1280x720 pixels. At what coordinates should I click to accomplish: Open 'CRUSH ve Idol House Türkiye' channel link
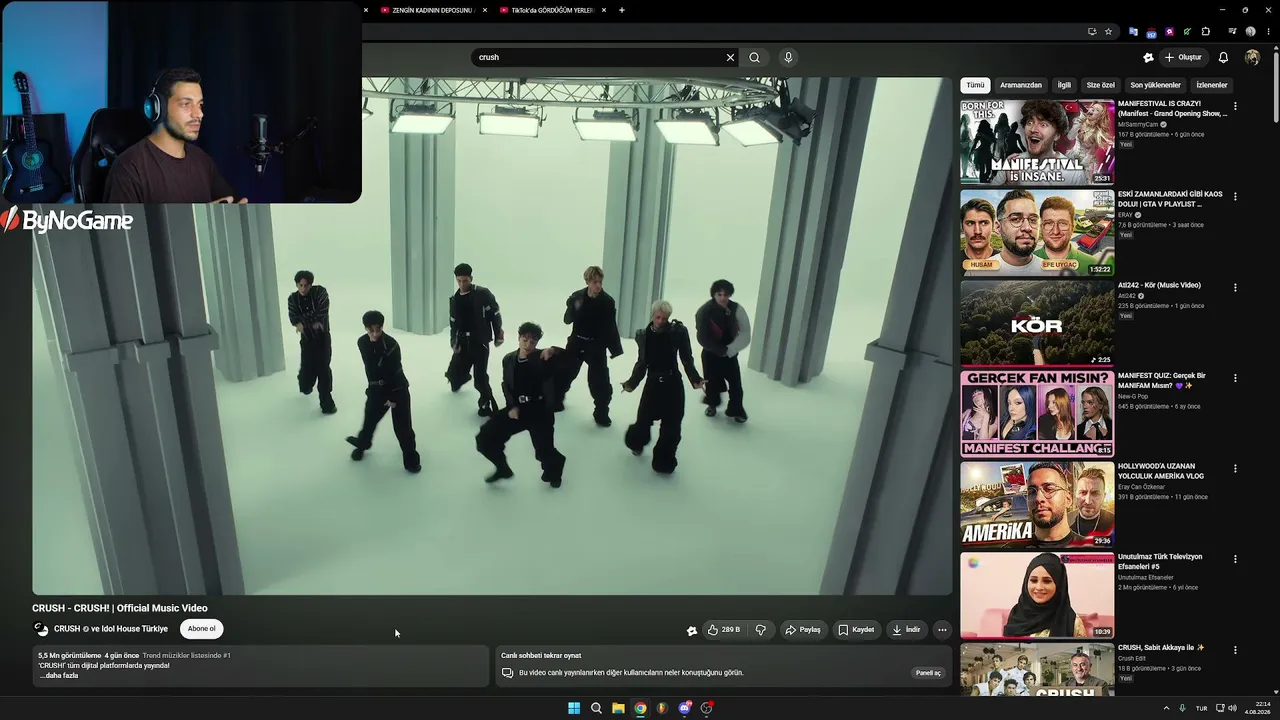(x=111, y=629)
